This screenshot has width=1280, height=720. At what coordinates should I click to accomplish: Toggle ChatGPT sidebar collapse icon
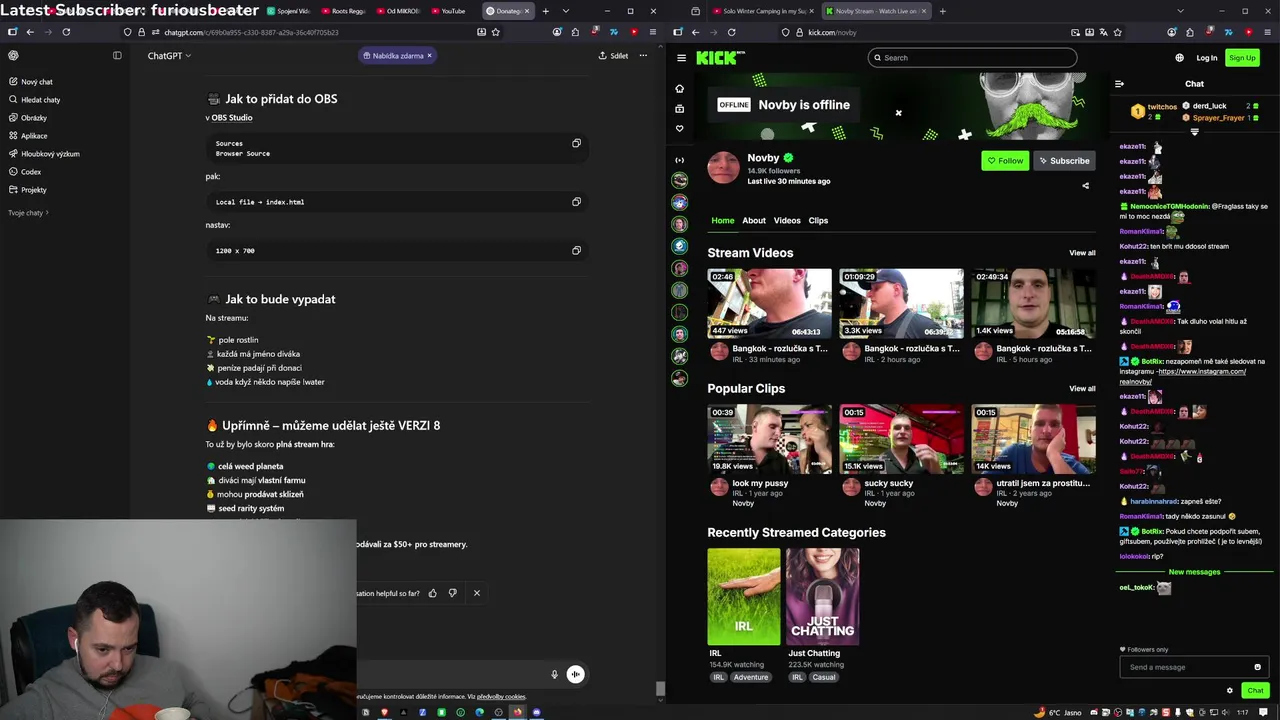click(117, 56)
